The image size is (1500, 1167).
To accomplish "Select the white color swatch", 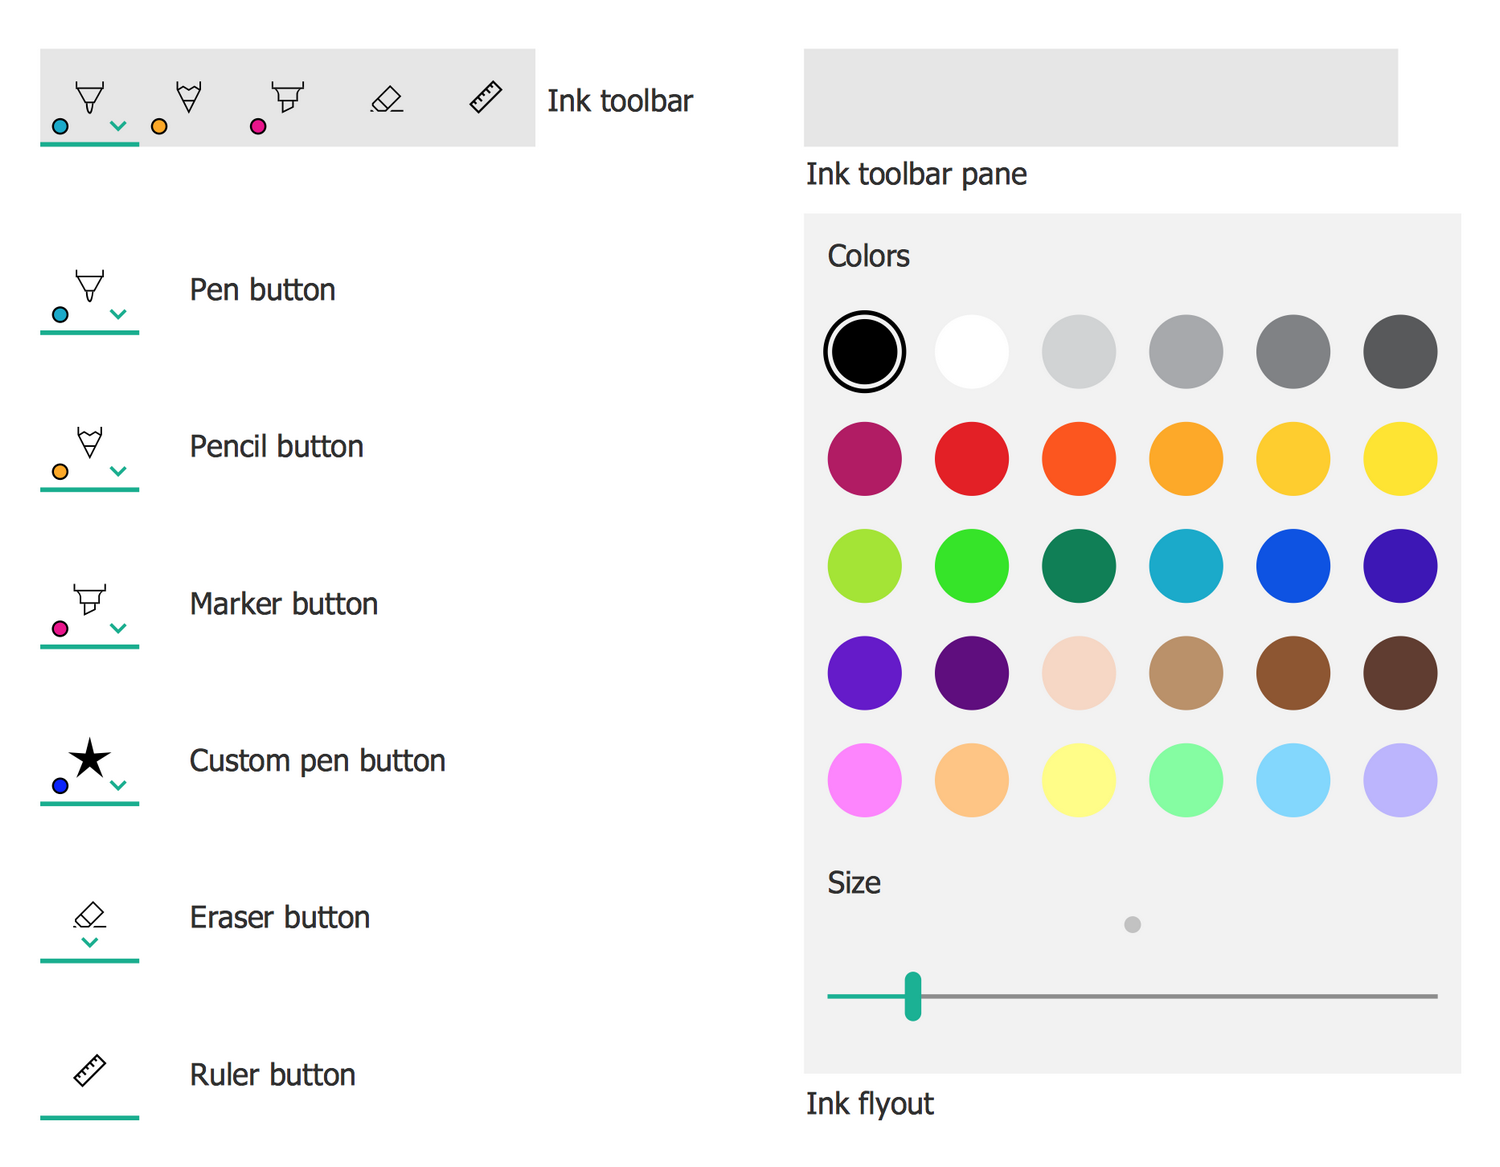I will click(x=972, y=352).
